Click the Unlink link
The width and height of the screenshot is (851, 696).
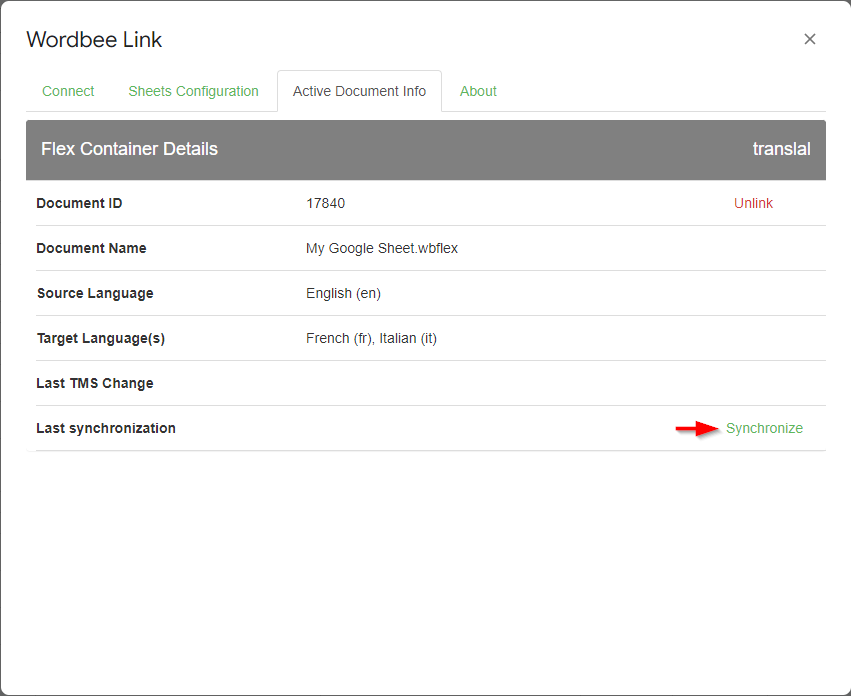pos(753,203)
